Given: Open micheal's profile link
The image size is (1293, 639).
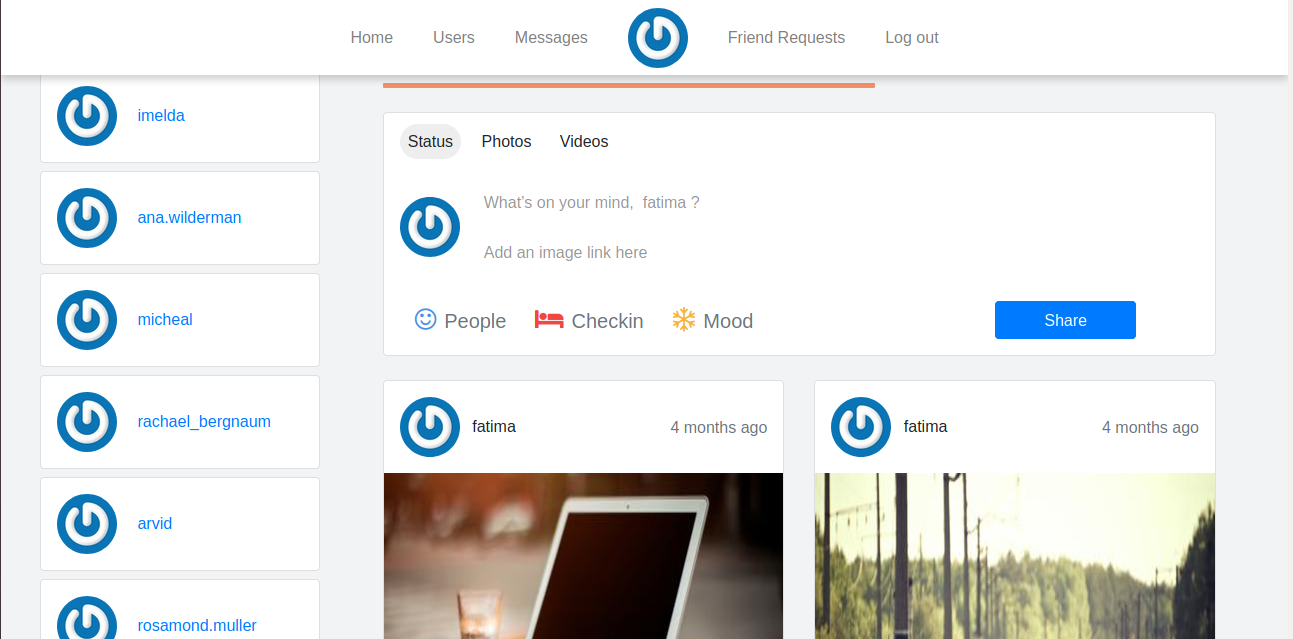Looking at the screenshot, I should click(x=165, y=320).
